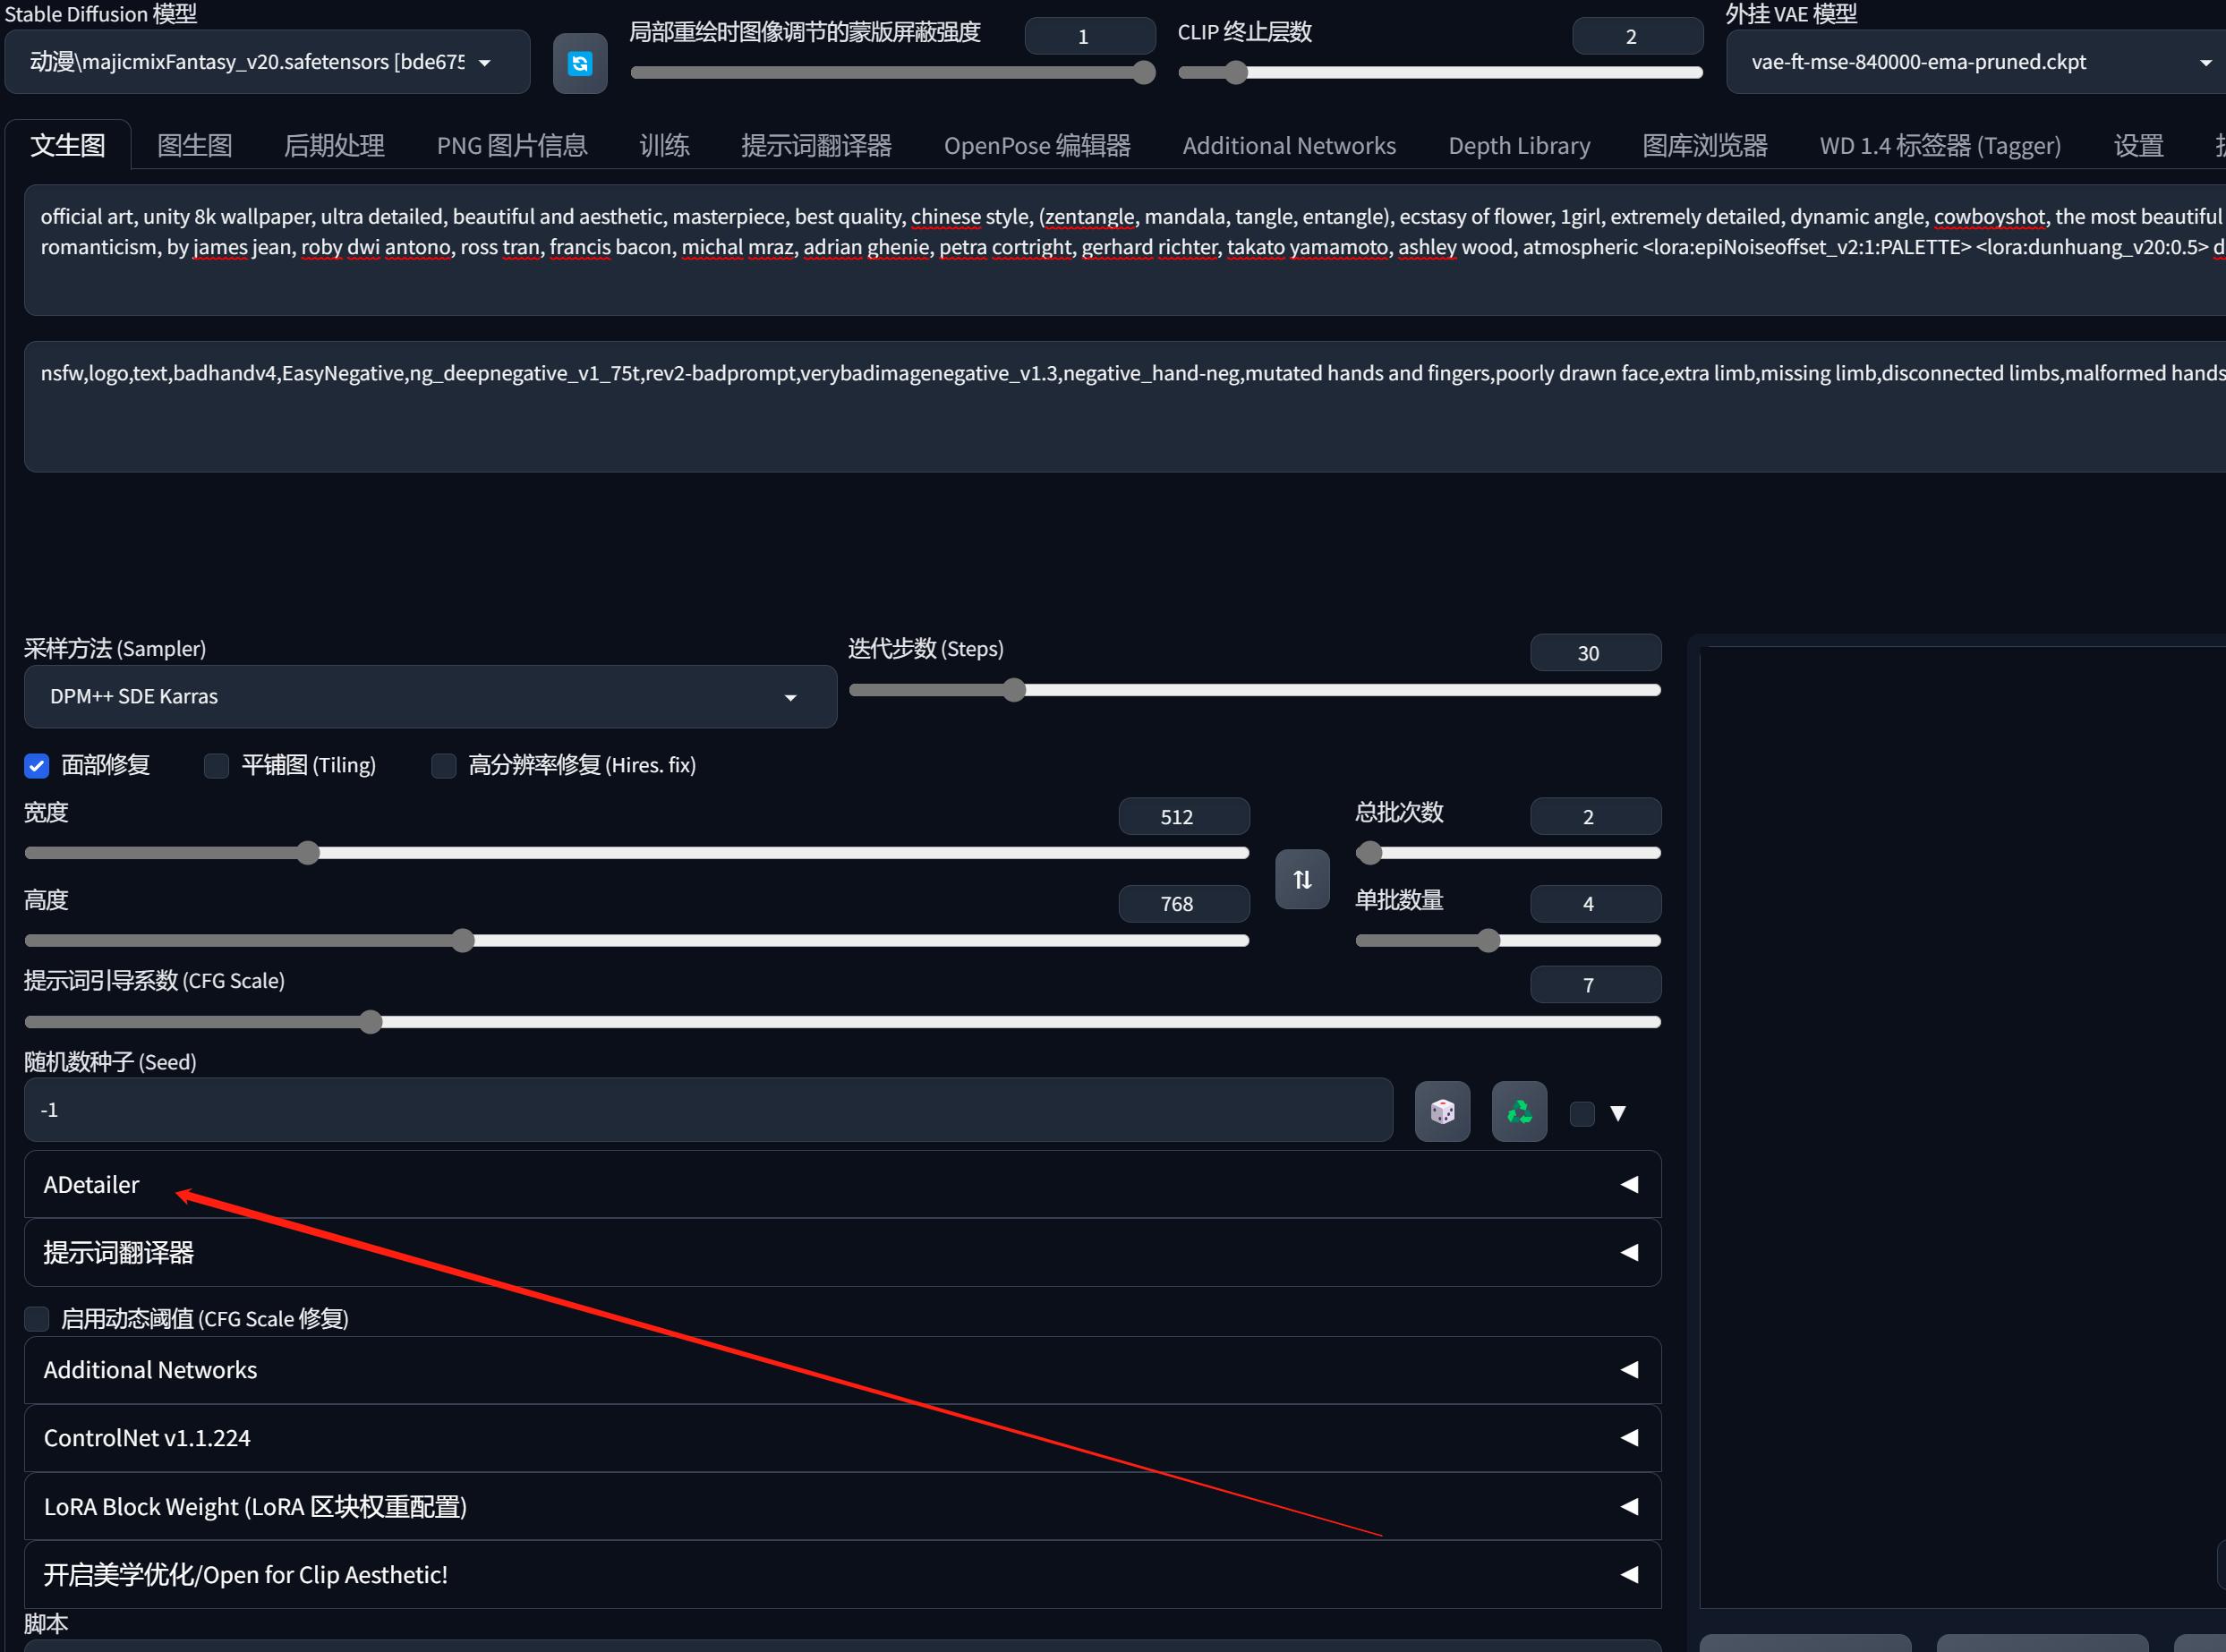
Task: Expand the LoRA Block Weight arrow
Action: [1629, 1506]
